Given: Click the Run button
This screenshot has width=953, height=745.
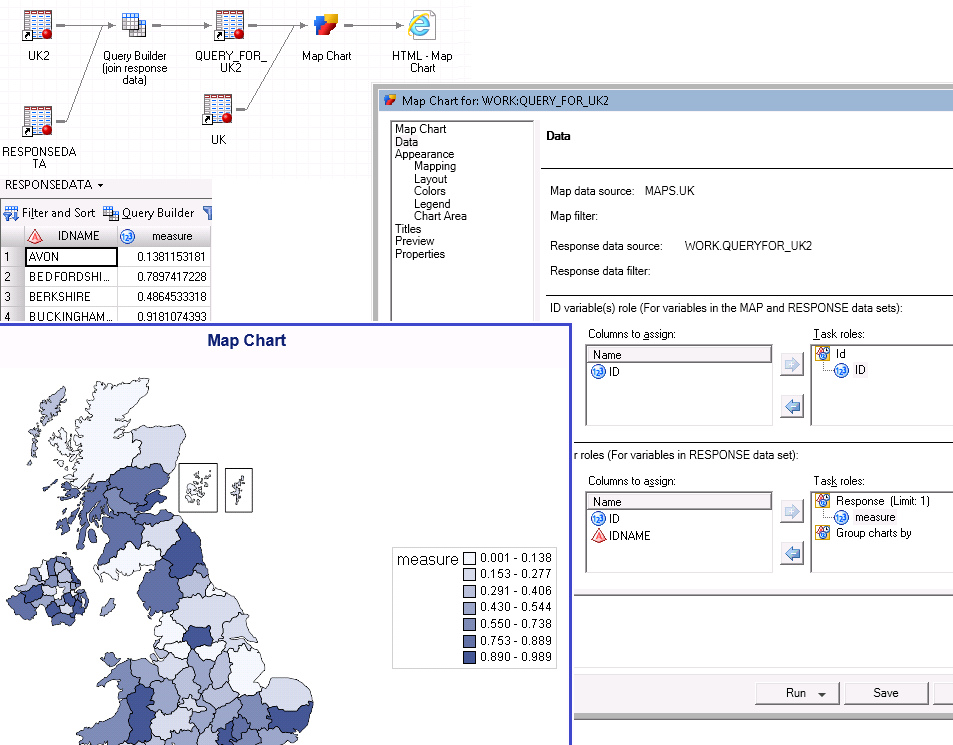Looking at the screenshot, I should 793,693.
